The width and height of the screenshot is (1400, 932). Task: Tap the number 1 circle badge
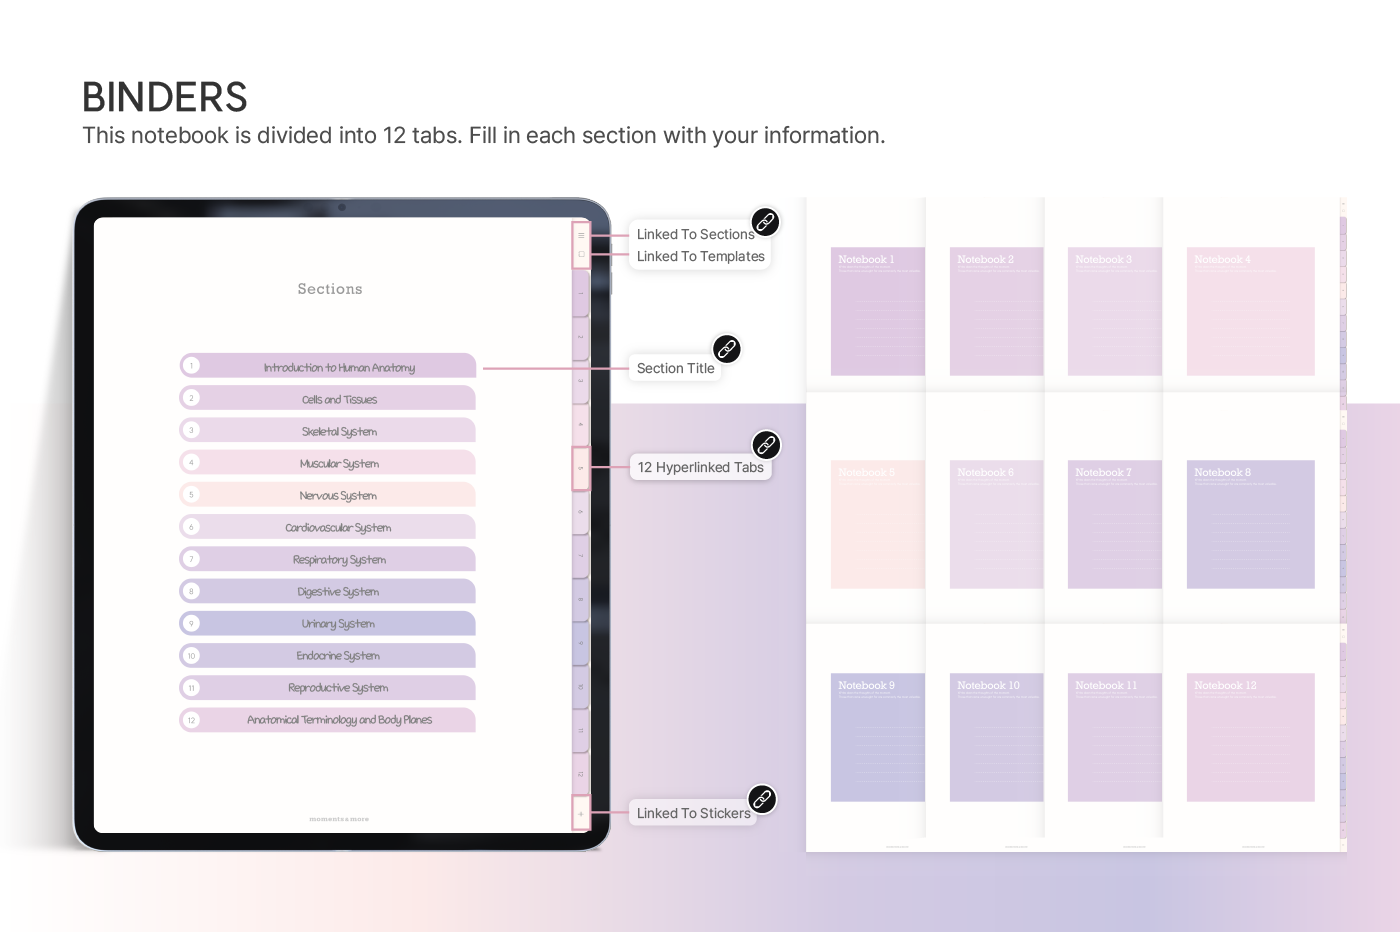[x=192, y=366]
